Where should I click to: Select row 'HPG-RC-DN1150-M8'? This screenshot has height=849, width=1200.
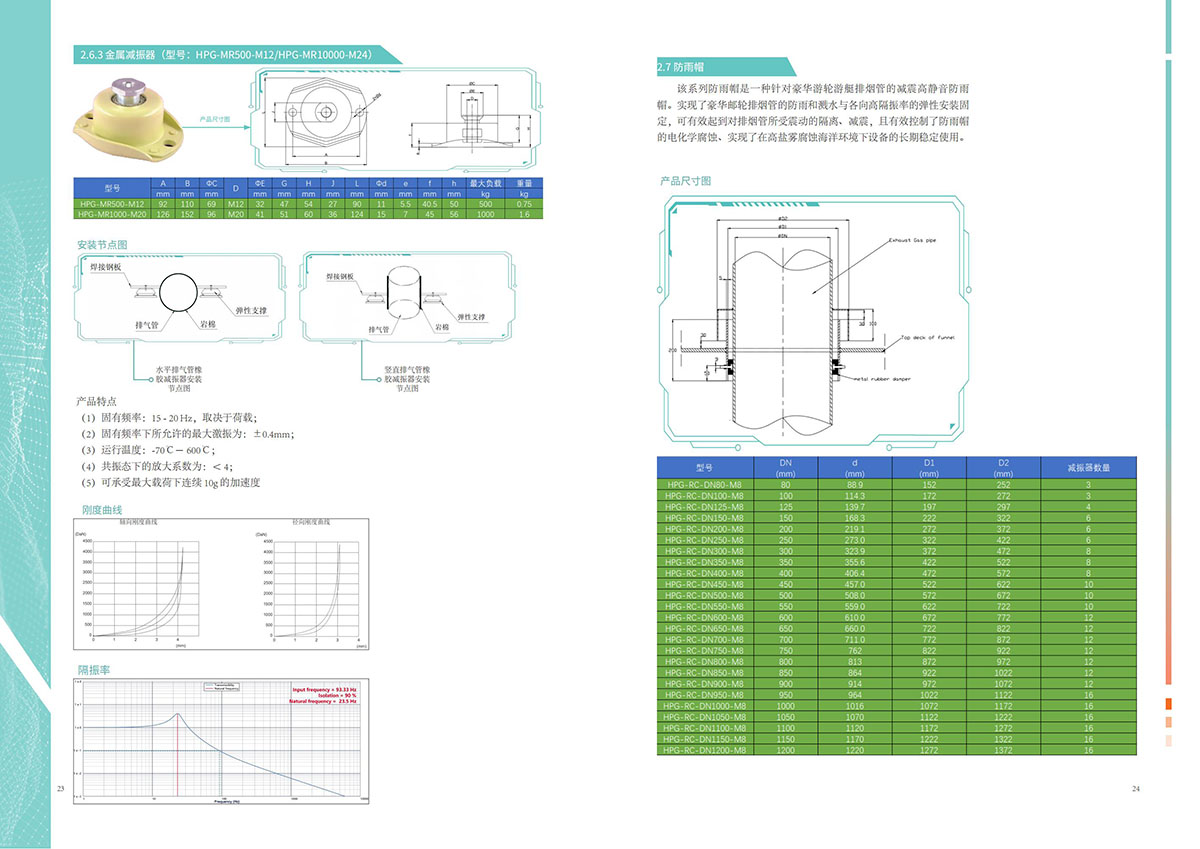pos(897,739)
